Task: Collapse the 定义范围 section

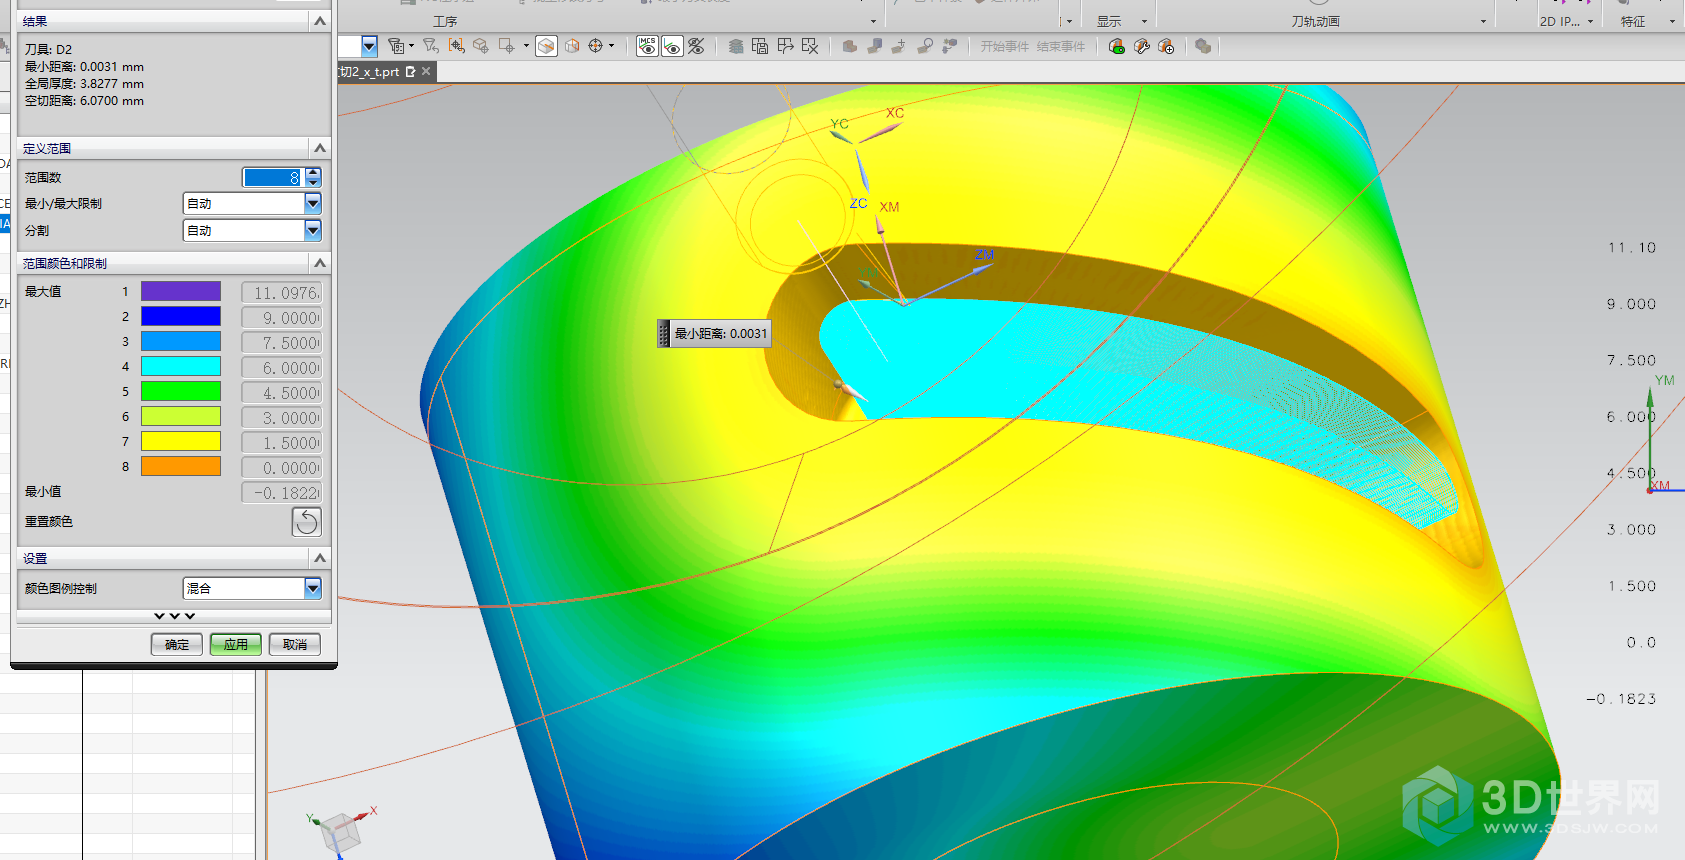Action: (320, 148)
